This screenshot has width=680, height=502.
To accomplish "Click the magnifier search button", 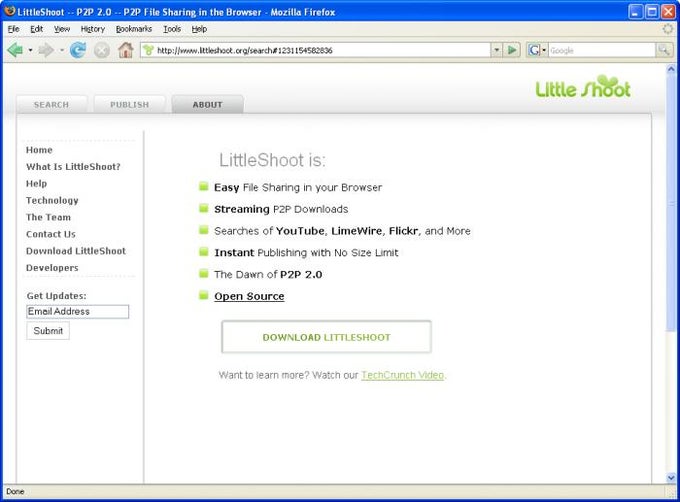I will [664, 50].
